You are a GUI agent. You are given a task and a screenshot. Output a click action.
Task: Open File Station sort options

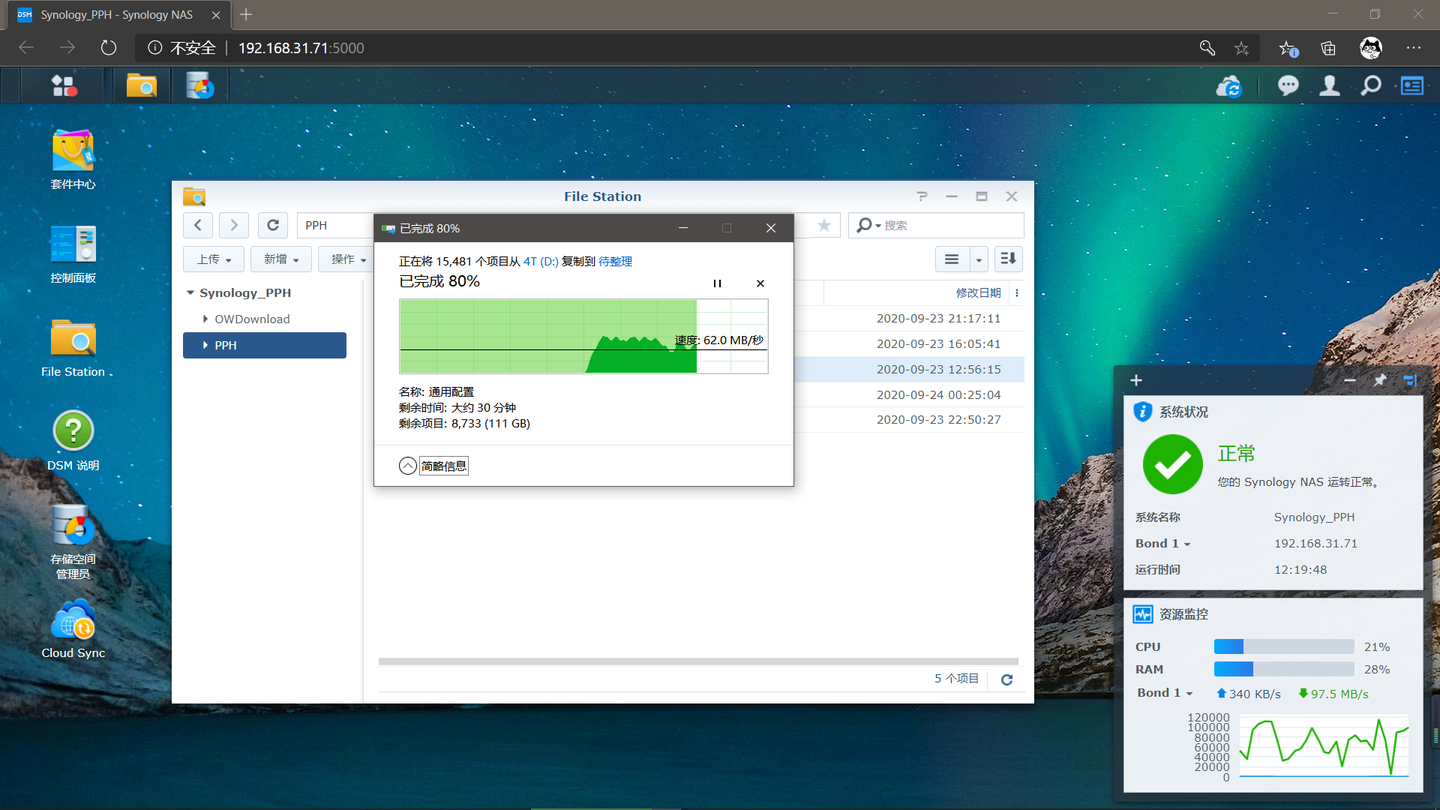1008,259
